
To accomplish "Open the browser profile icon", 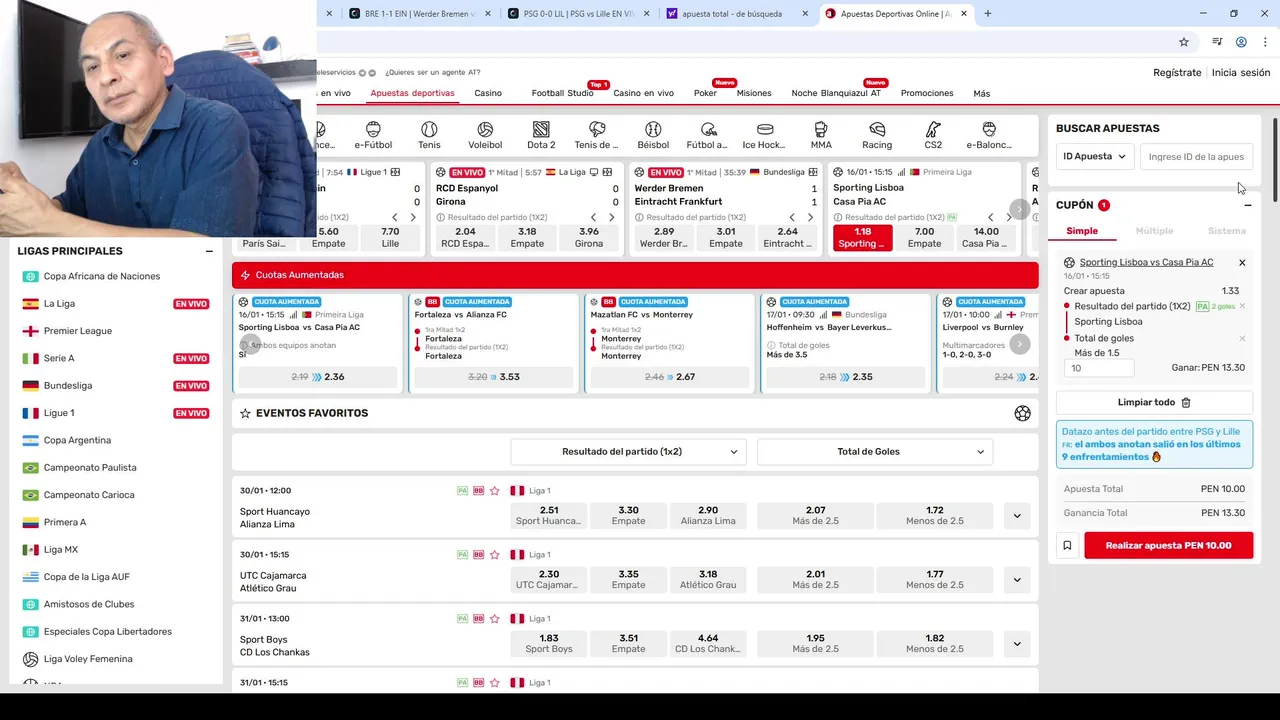I will pyautogui.click(x=1241, y=42).
